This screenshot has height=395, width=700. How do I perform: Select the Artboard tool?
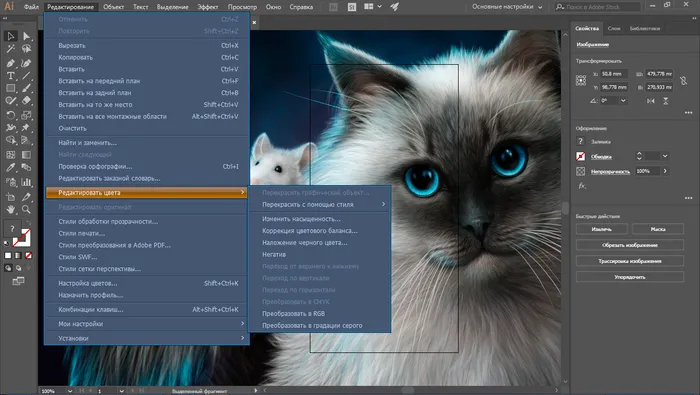11,197
